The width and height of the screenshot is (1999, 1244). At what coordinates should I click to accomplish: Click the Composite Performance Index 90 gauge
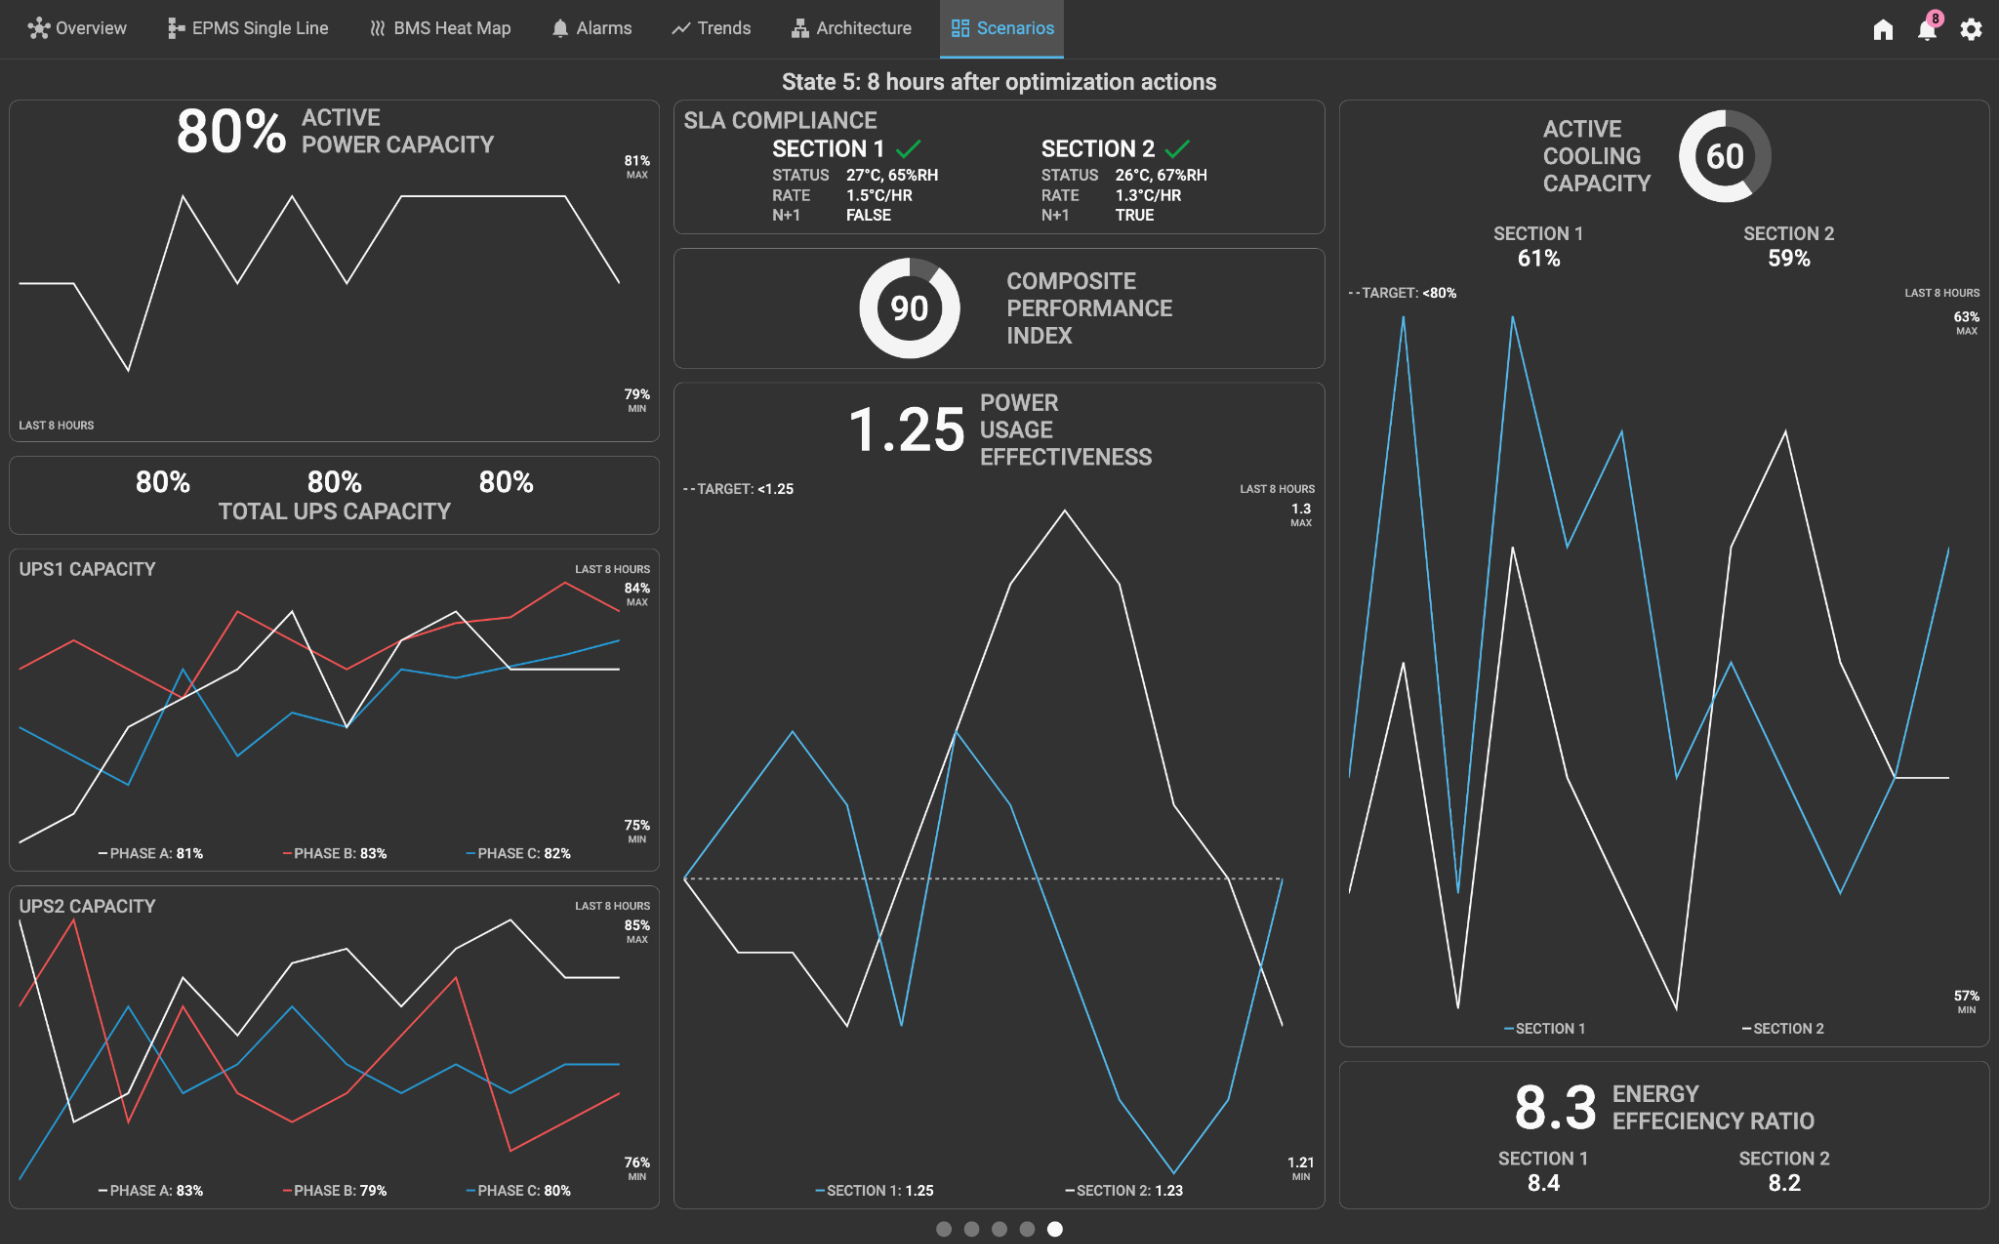coord(909,308)
